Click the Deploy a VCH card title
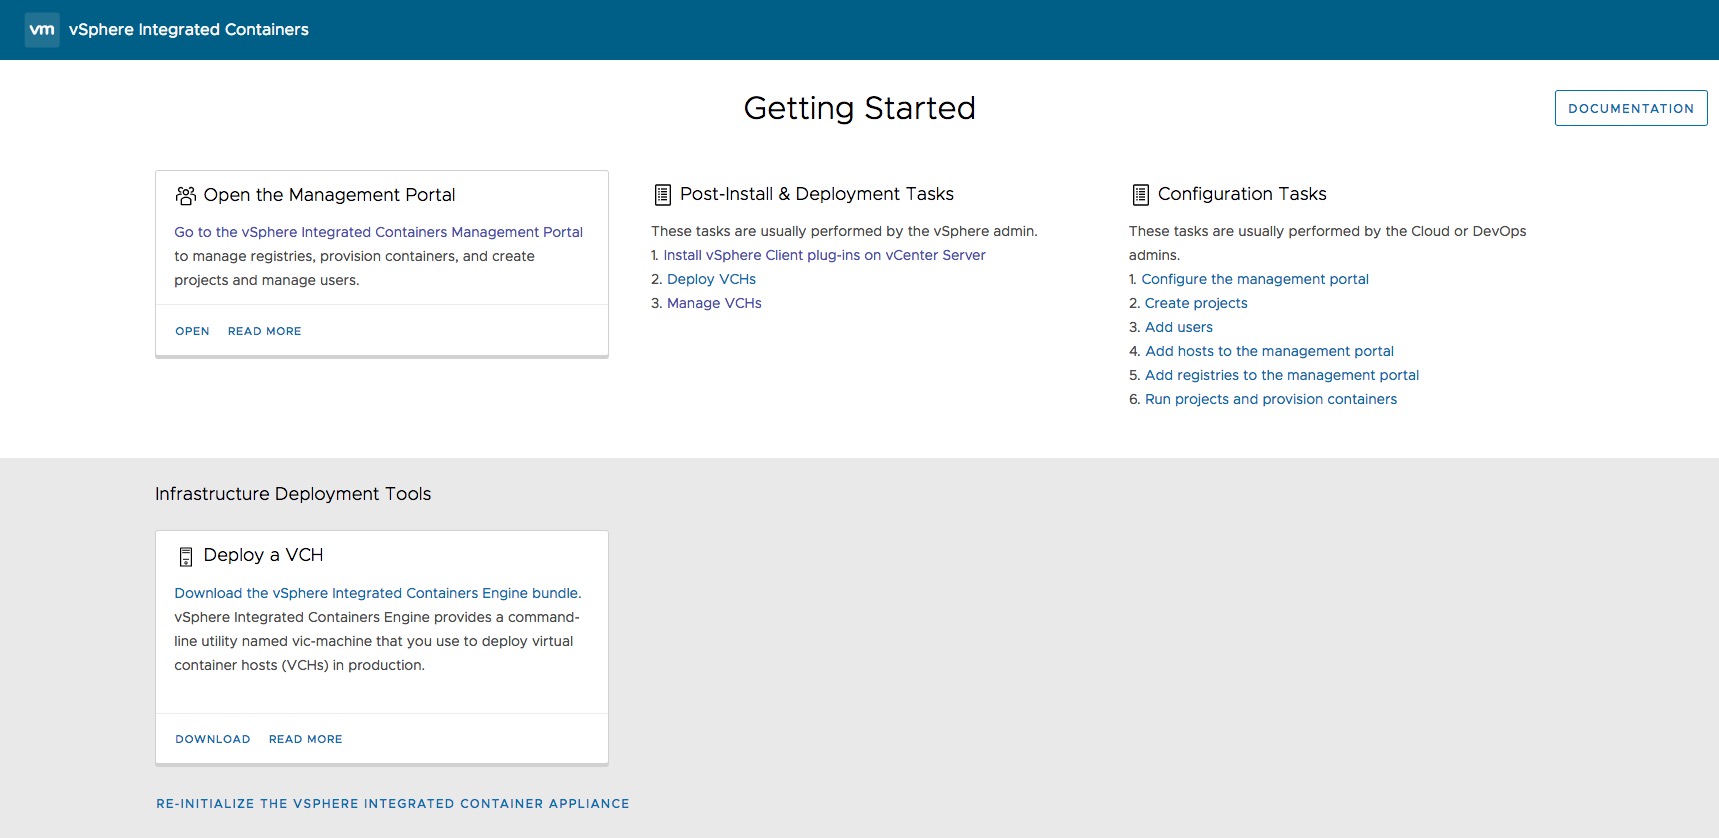Viewport: 1719px width, 838px height. tap(263, 555)
